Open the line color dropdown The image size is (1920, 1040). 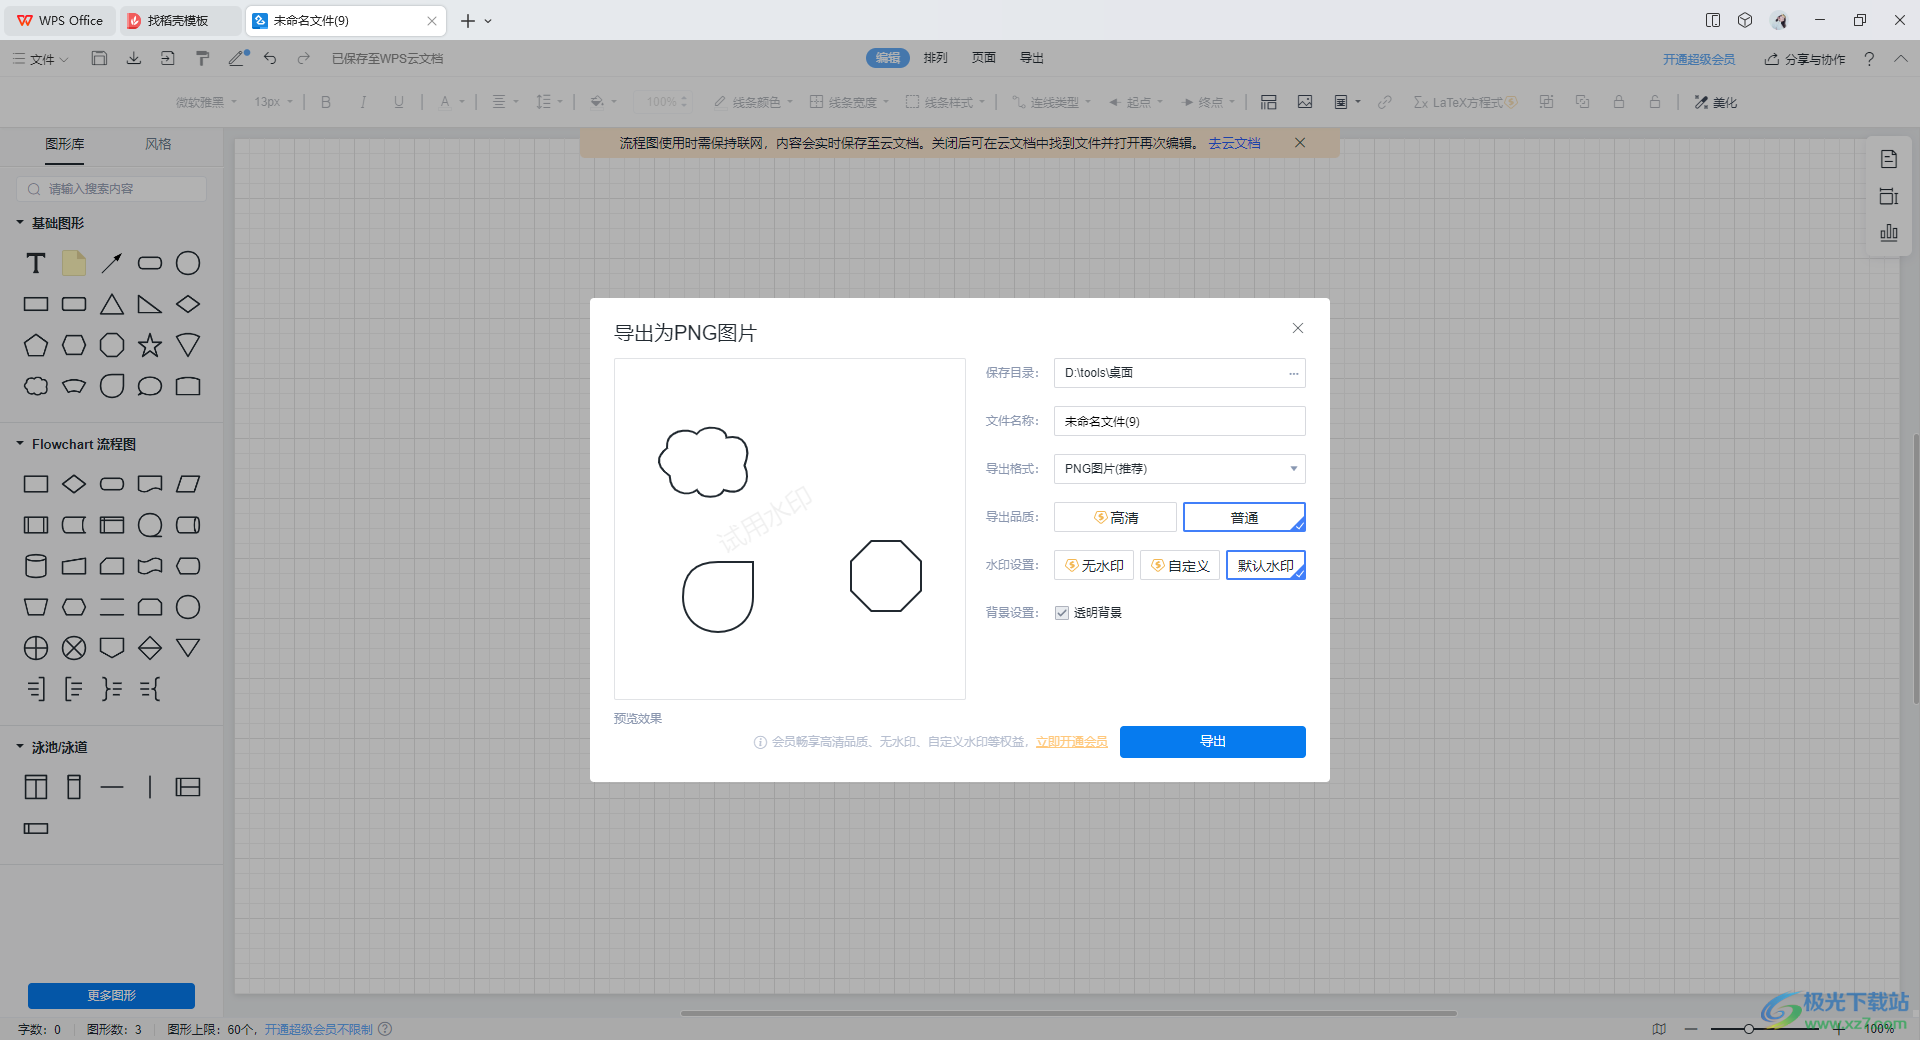coord(753,102)
